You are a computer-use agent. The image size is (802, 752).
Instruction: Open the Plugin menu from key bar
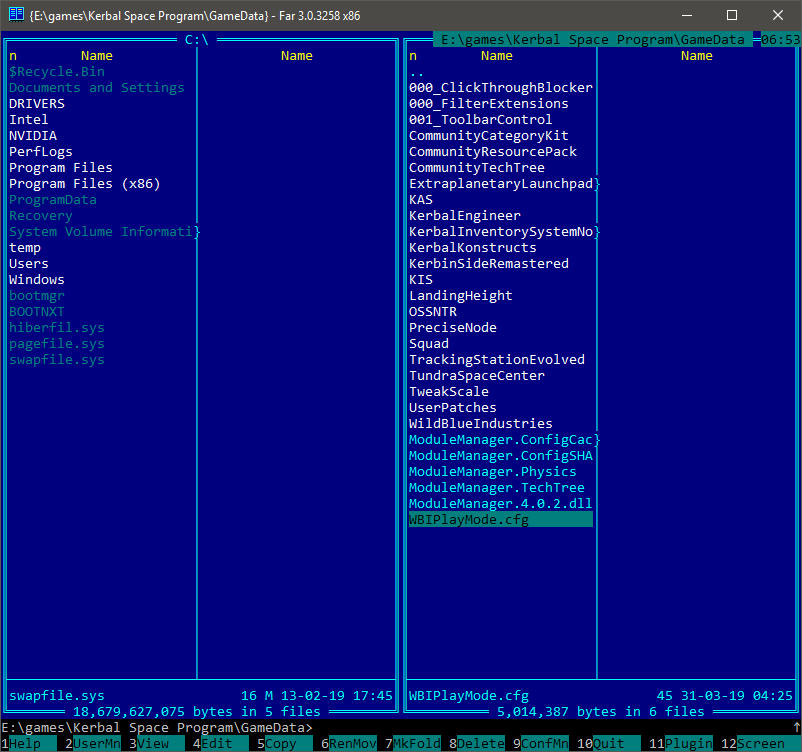tap(680, 743)
